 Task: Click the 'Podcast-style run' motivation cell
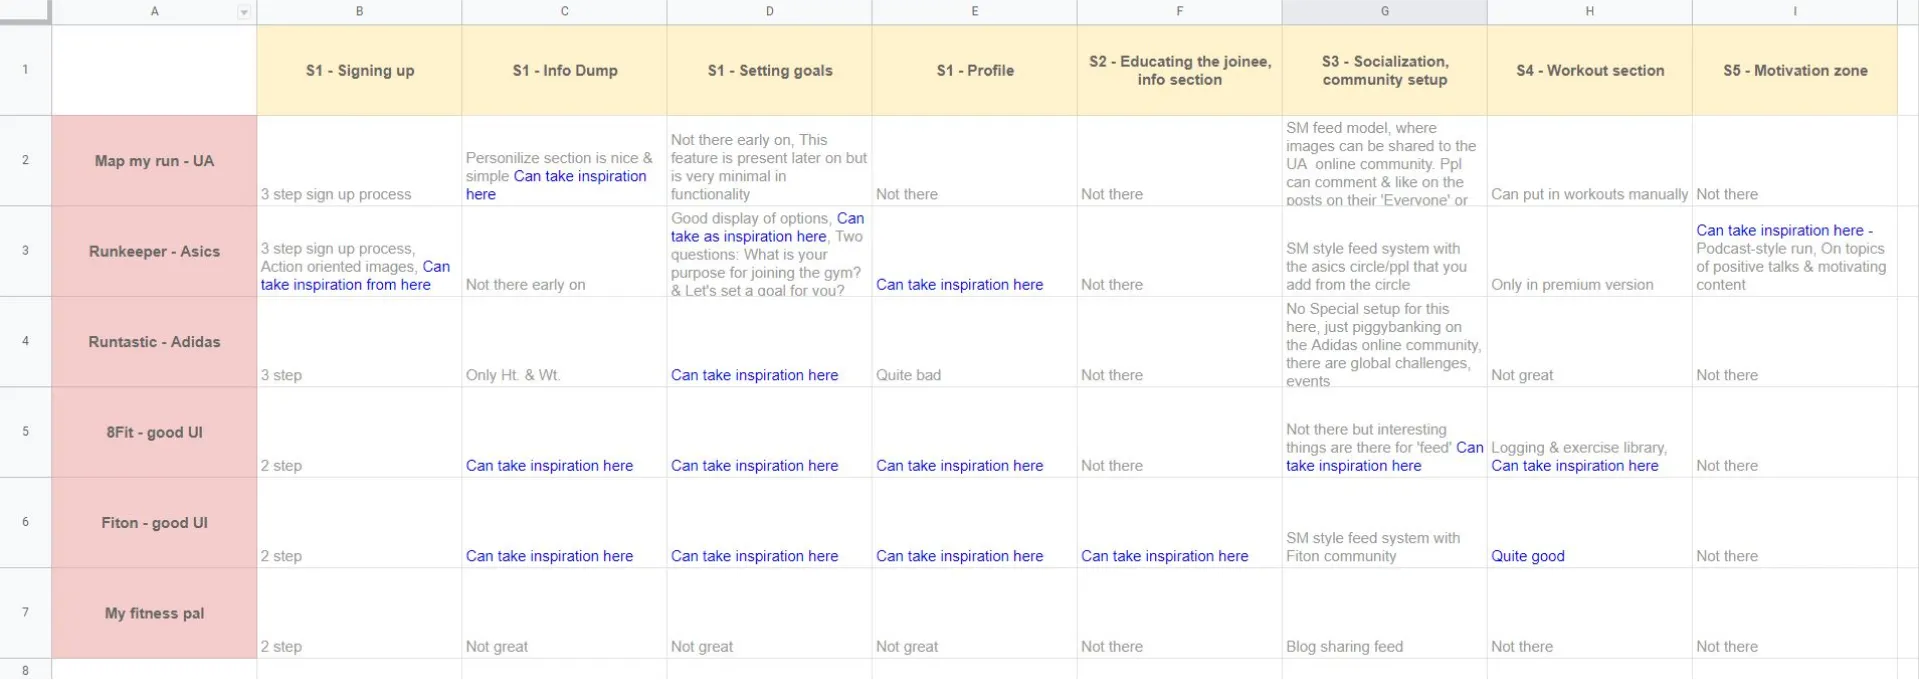(x=1794, y=251)
